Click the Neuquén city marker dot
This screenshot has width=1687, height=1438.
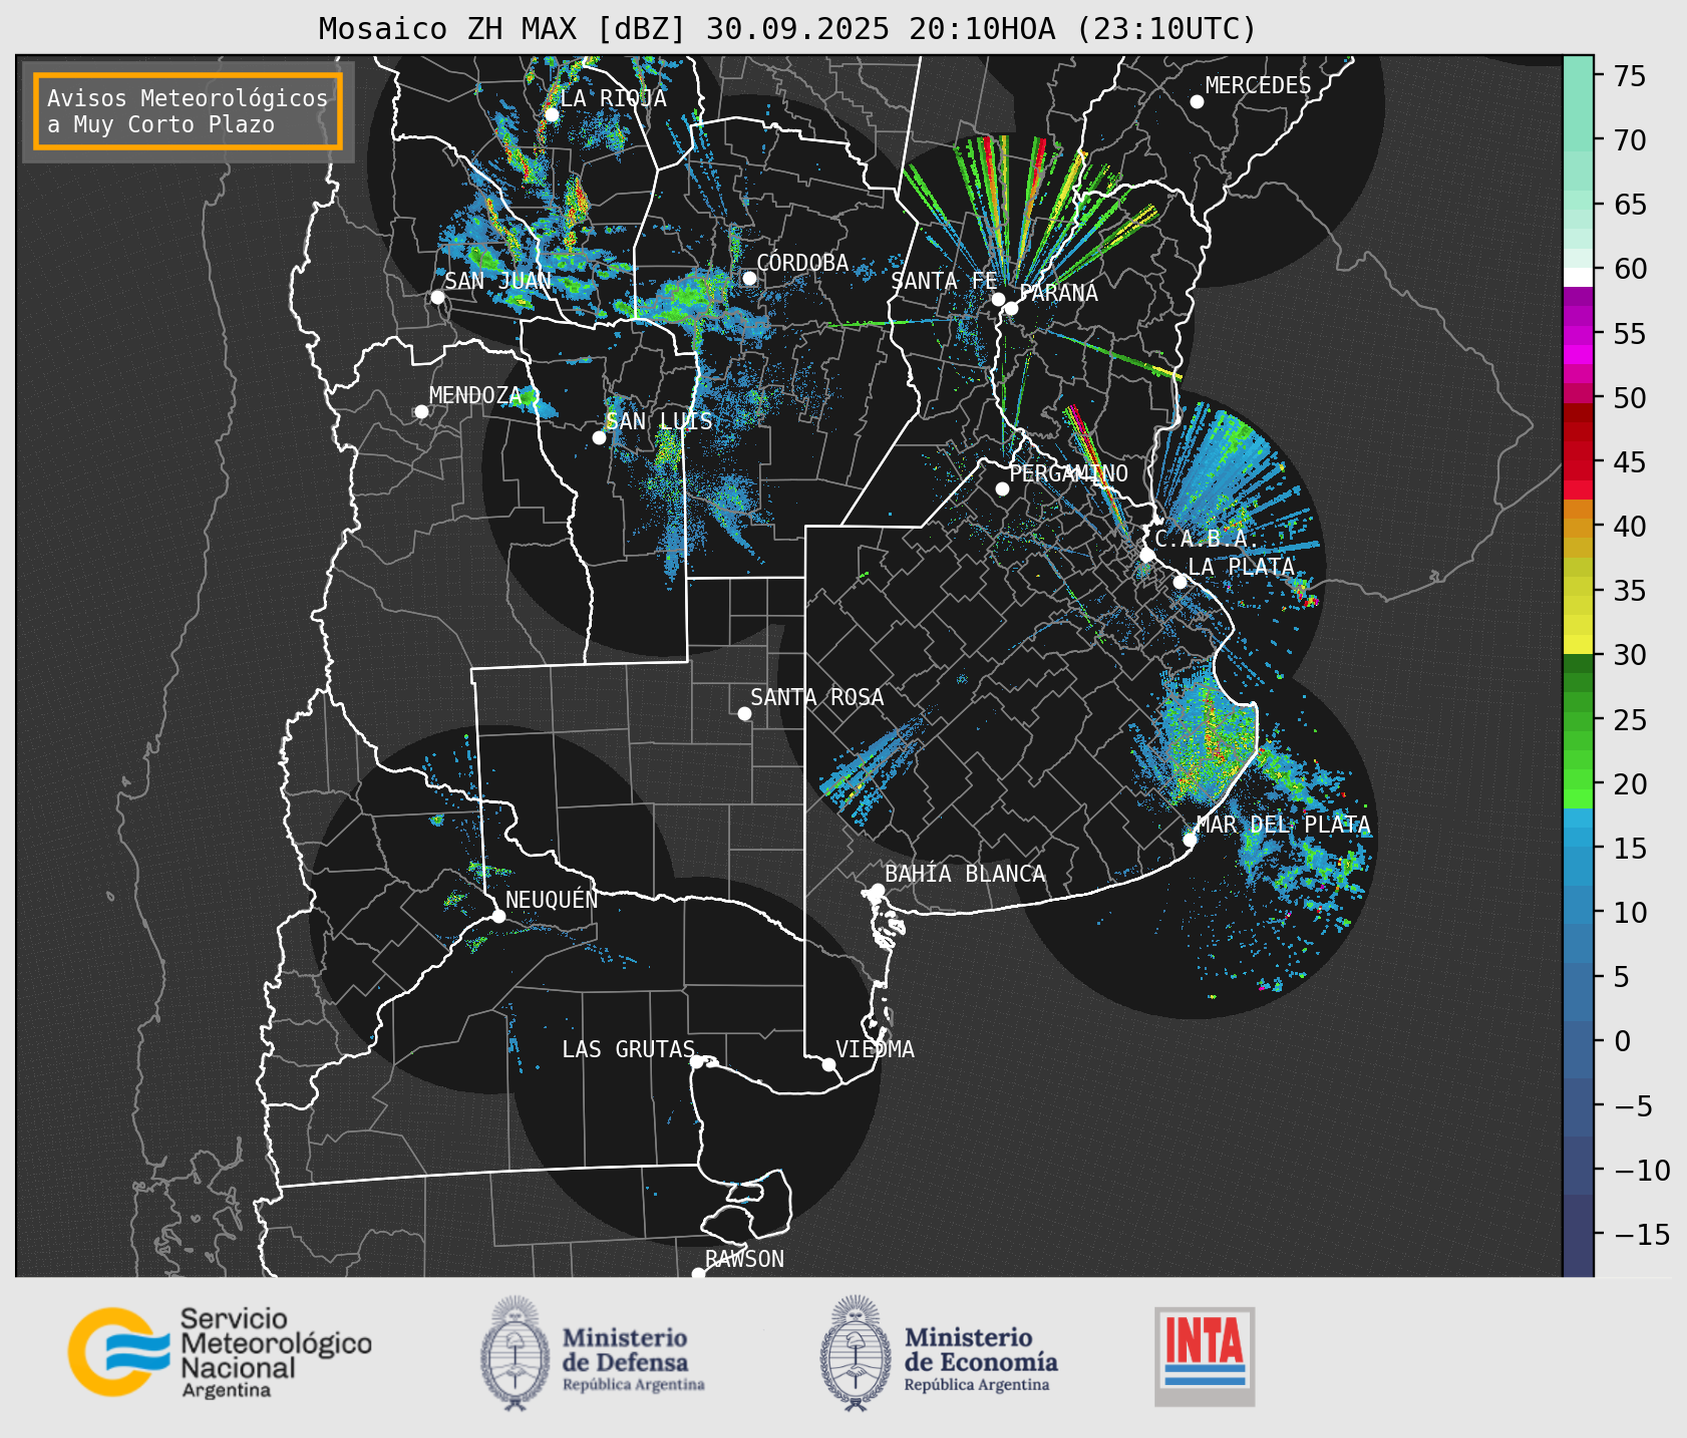(498, 916)
